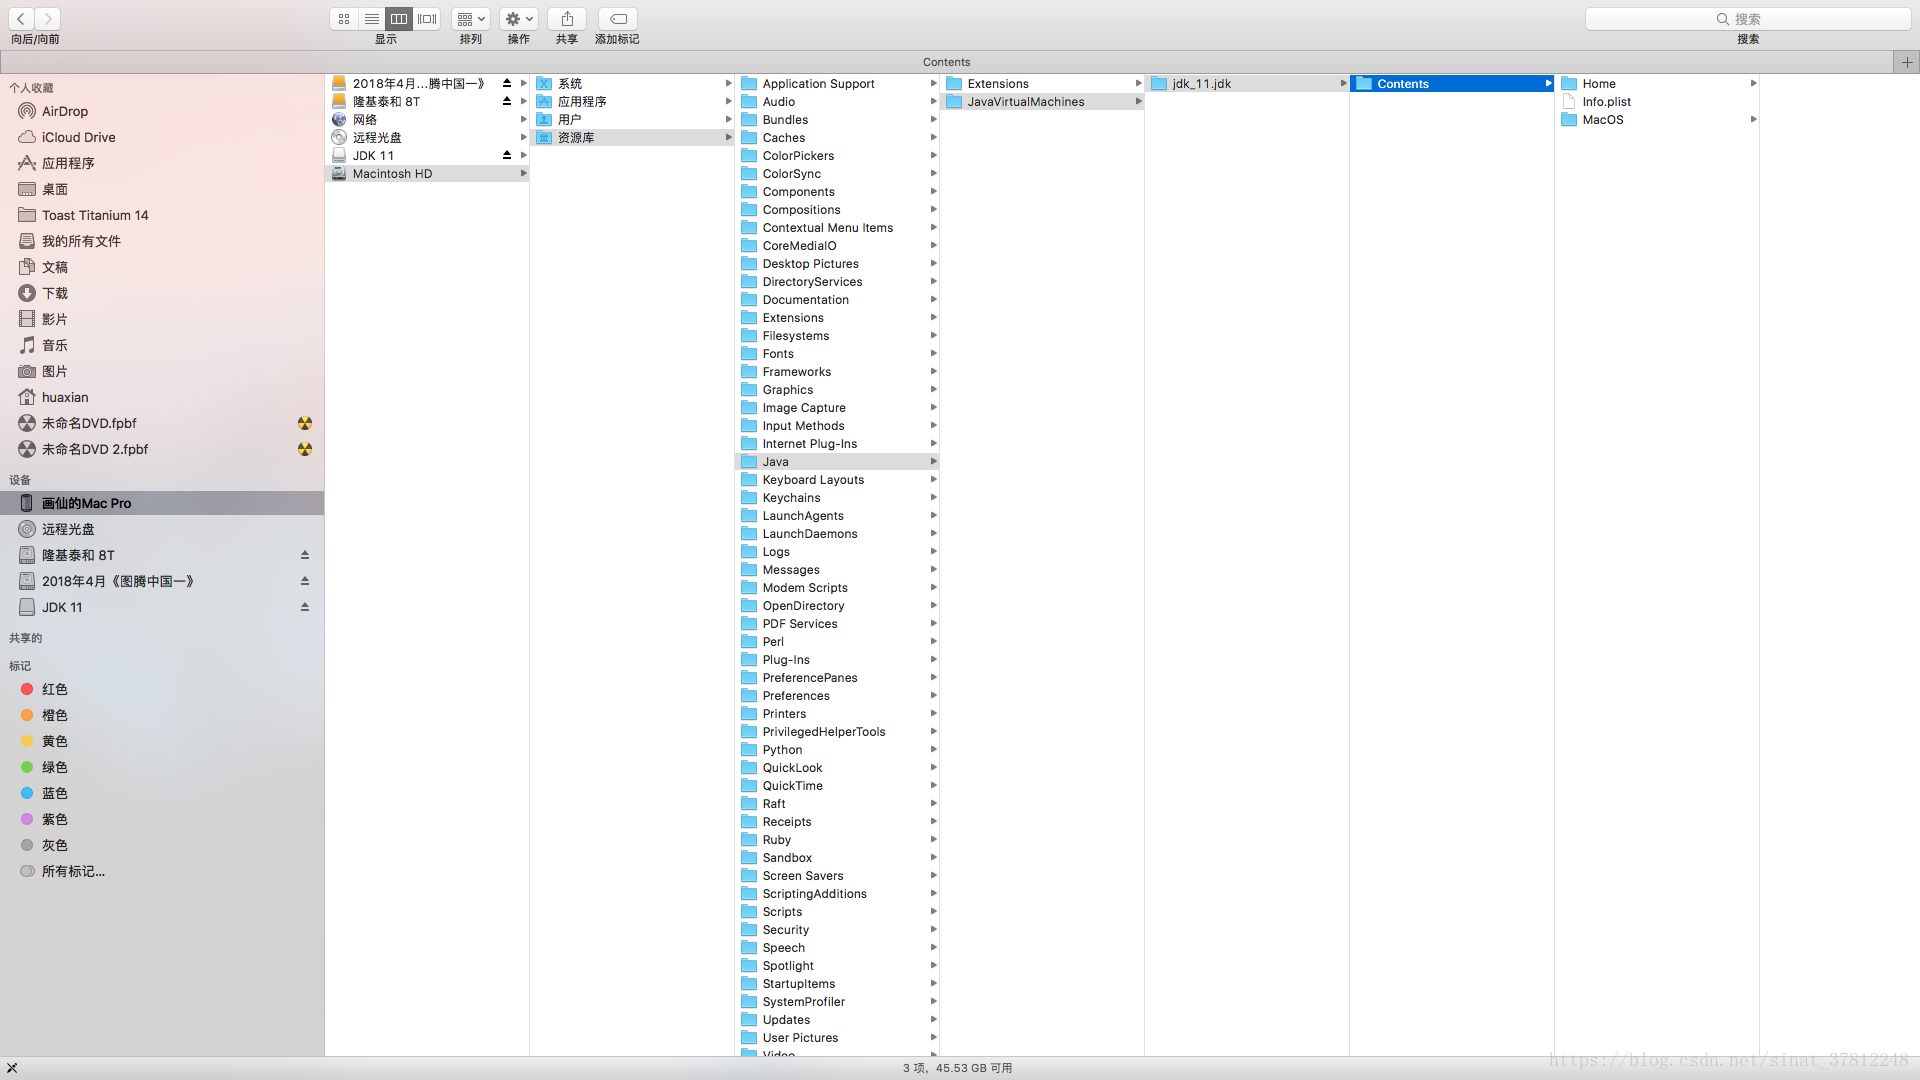
Task: Click the JDK 11 eject button
Action: 306,607
